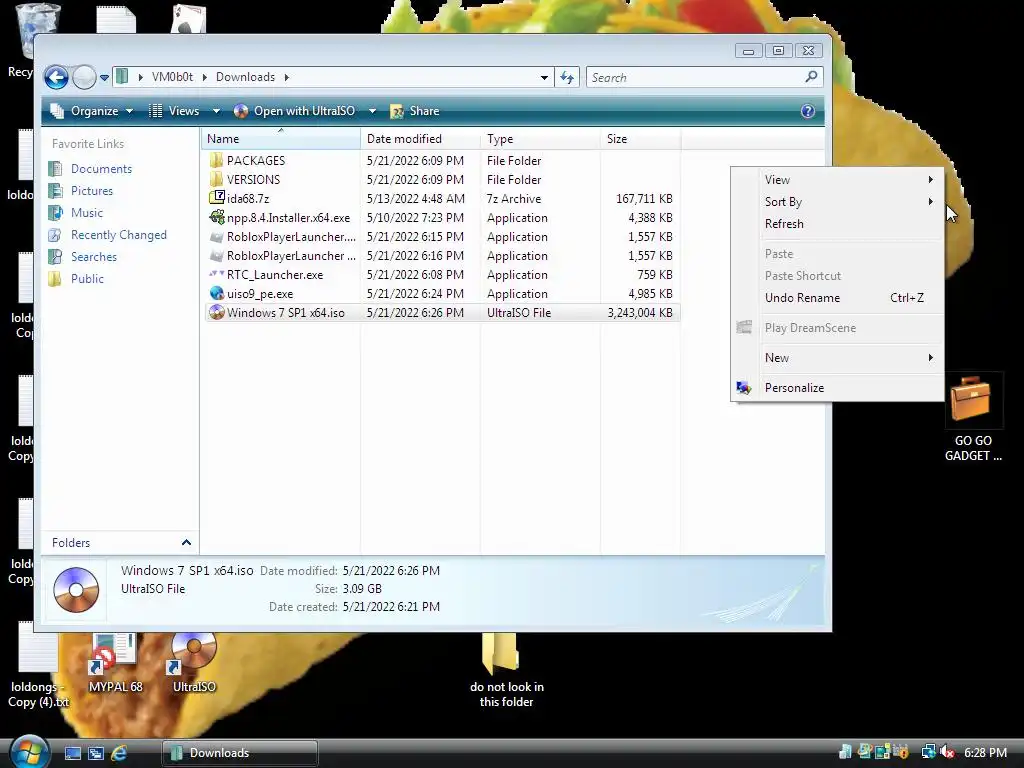The width and height of the screenshot is (1024, 768).
Task: Click the Share toolbar button
Action: point(415,111)
